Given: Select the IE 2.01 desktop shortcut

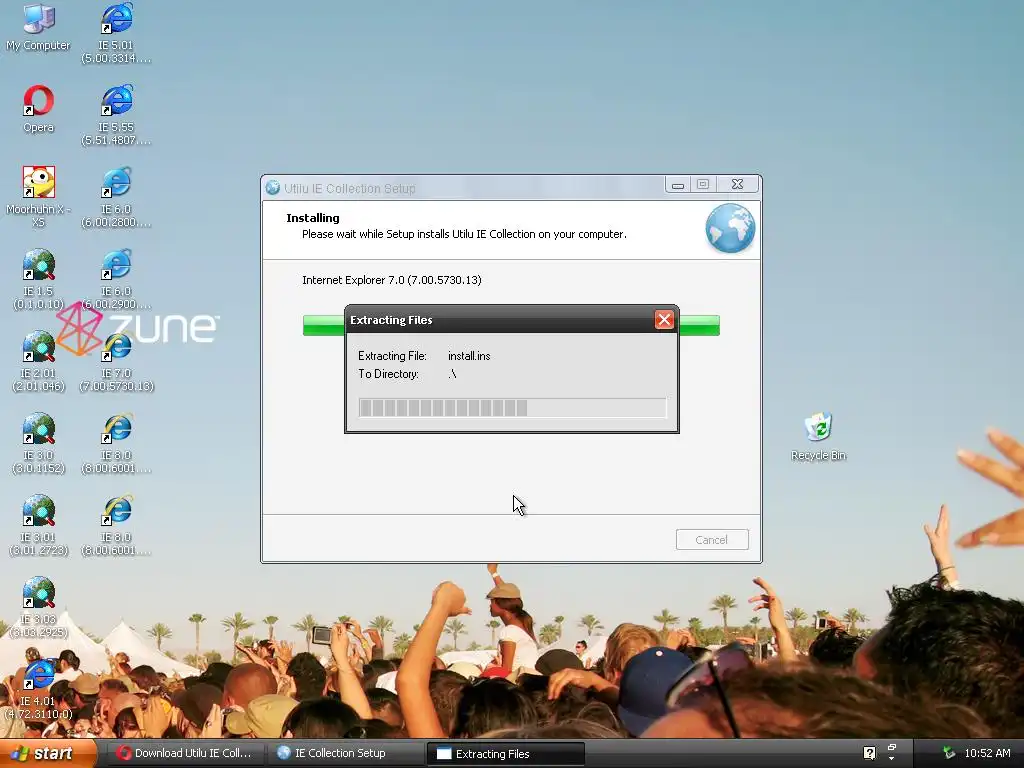Looking at the screenshot, I should 39,361.
